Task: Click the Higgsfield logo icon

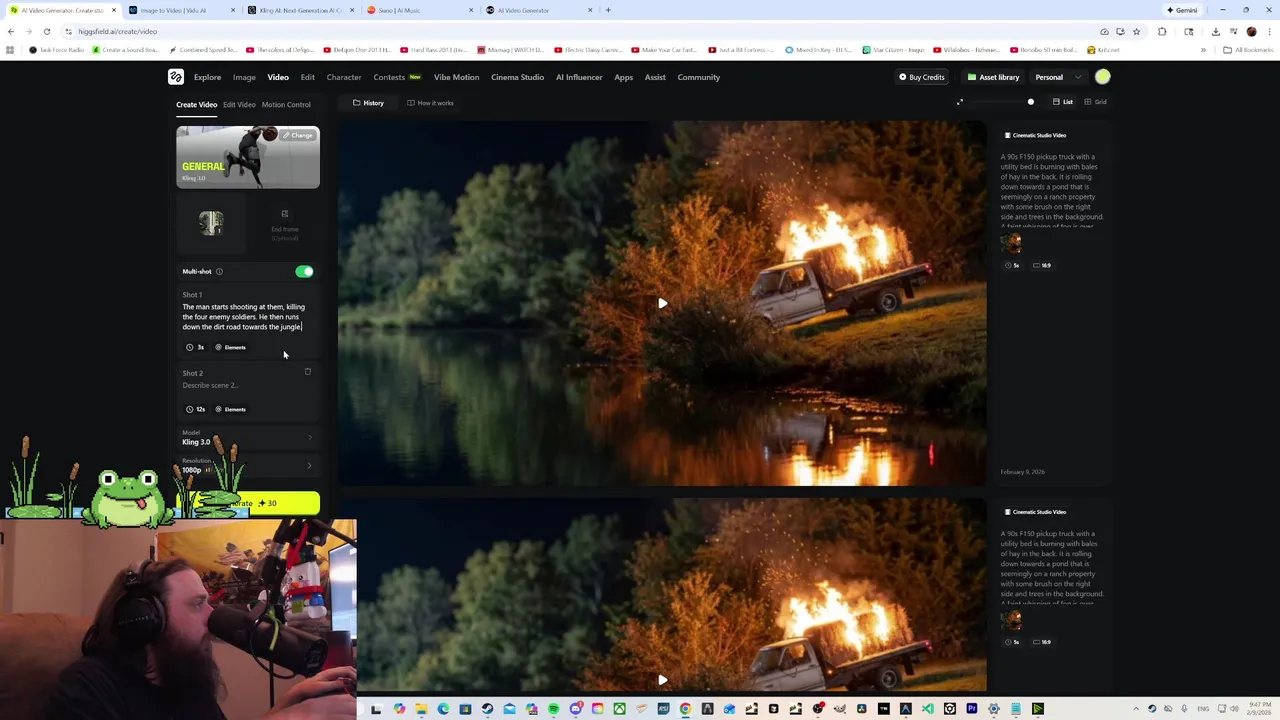Action: point(176,77)
